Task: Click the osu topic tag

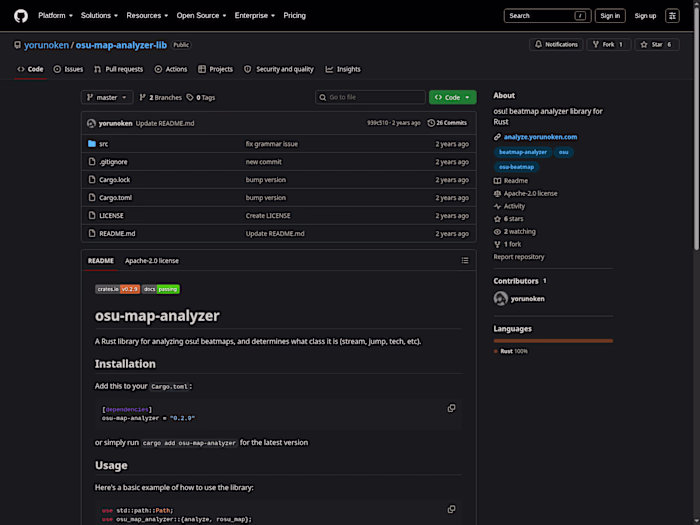Action: (563, 152)
